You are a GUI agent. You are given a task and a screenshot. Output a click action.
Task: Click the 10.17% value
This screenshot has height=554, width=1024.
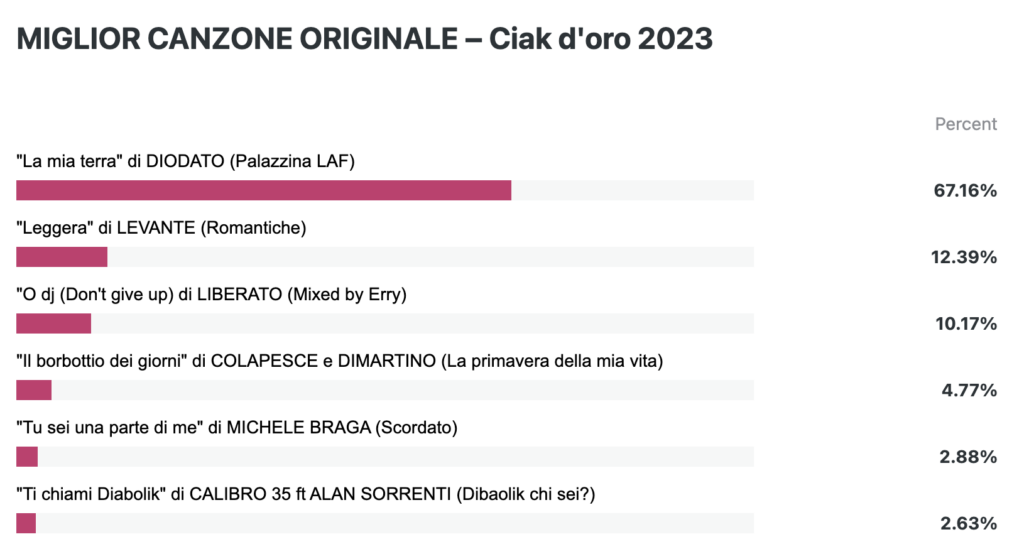966,324
